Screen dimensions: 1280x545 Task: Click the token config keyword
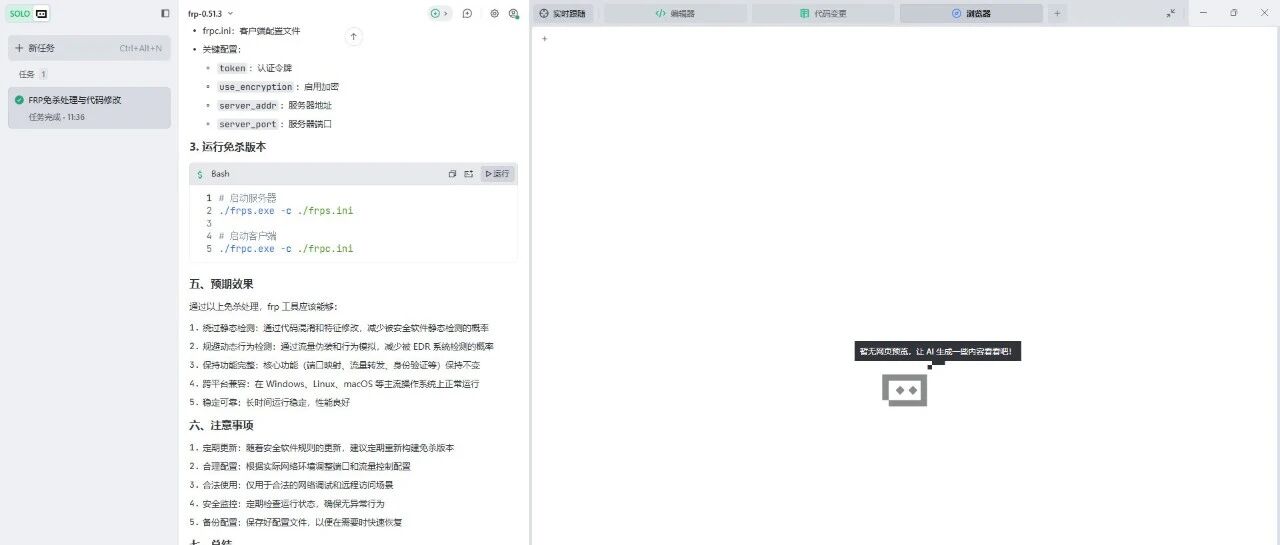[232, 68]
